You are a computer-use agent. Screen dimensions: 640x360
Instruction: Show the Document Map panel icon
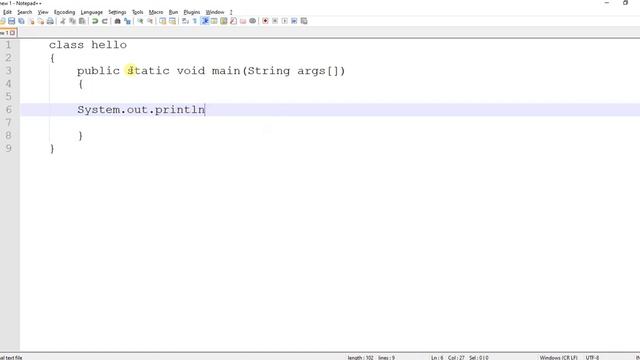pyautogui.click(x=224, y=21)
